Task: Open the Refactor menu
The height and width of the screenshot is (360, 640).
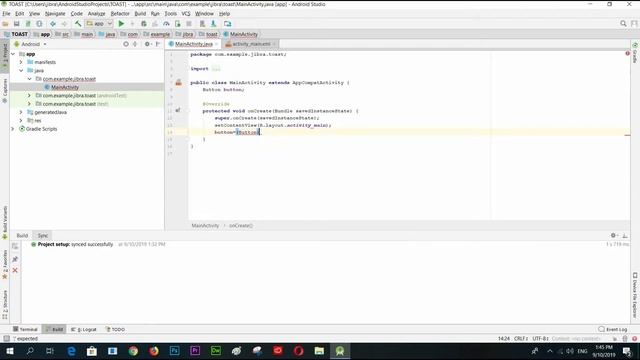Action: (x=120, y=13)
